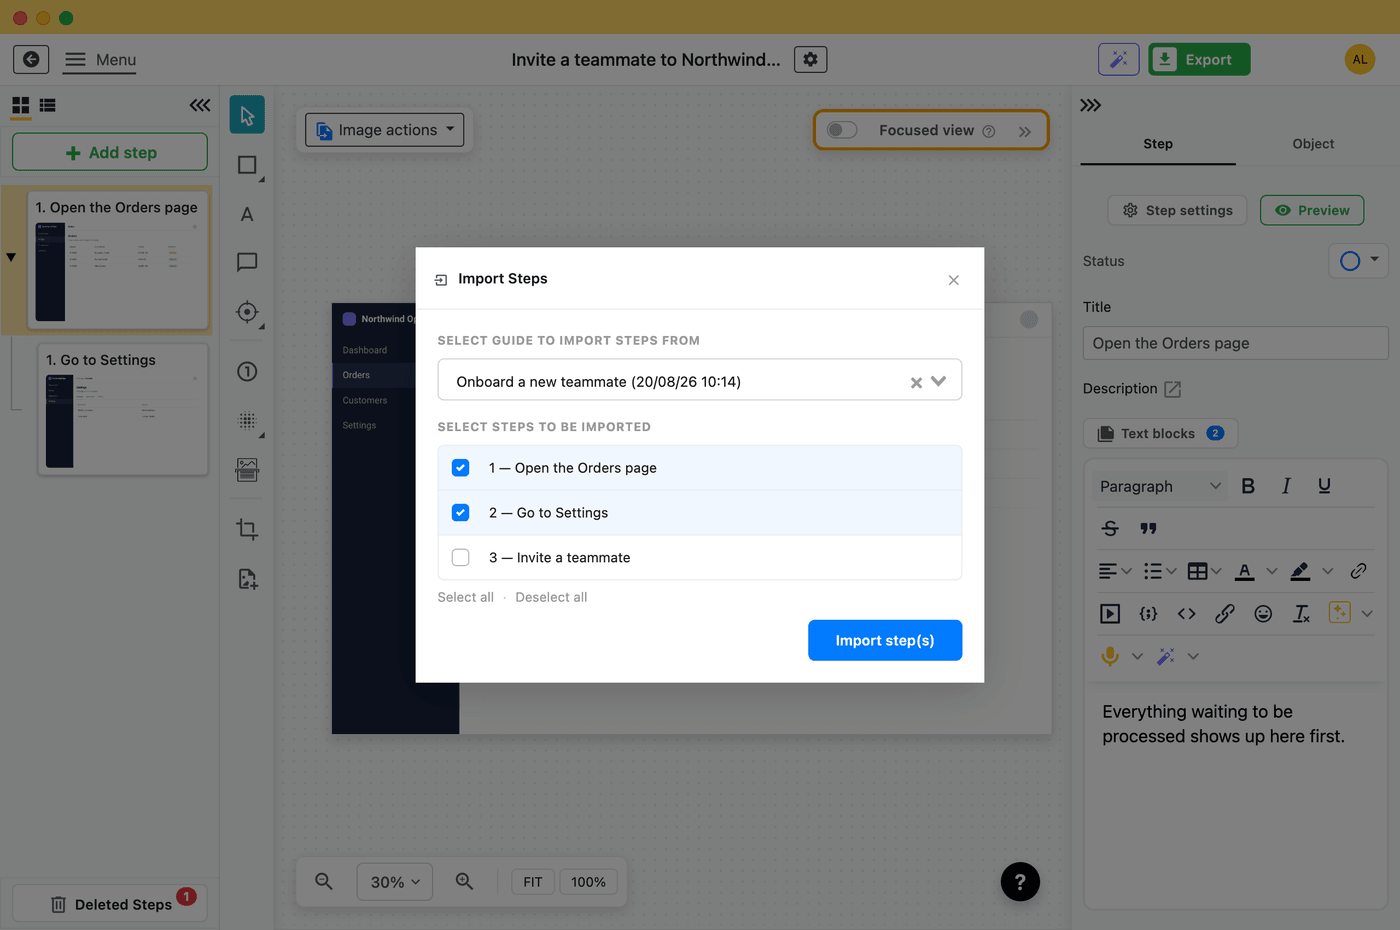Toggle the Focused view switch
The image size is (1400, 930).
[x=842, y=130]
